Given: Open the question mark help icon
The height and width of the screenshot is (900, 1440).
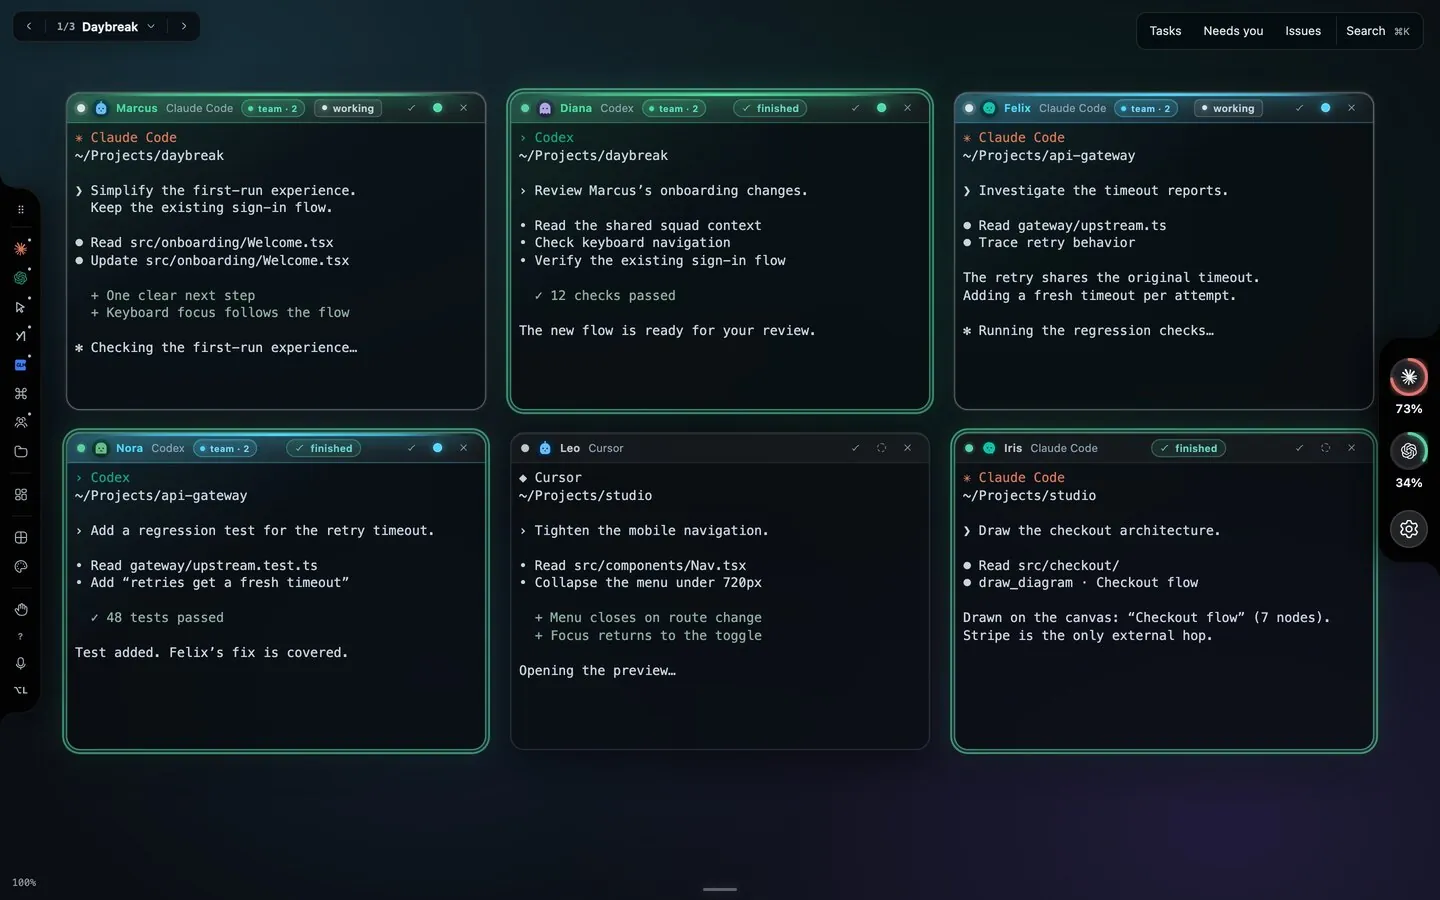Looking at the screenshot, I should pyautogui.click(x=20, y=636).
